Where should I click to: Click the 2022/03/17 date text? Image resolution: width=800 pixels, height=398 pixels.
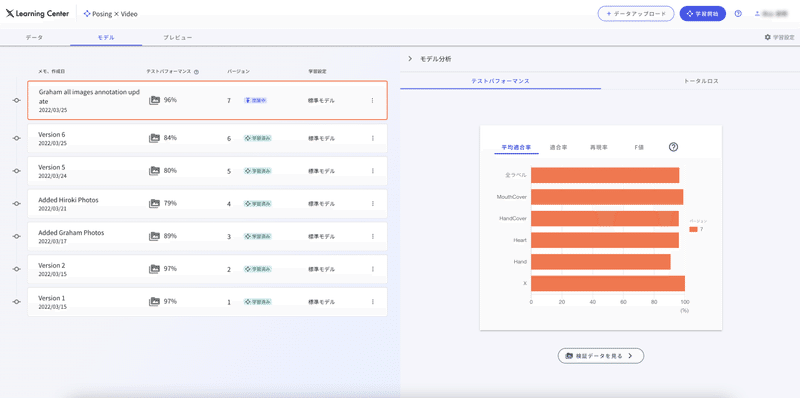52,241
